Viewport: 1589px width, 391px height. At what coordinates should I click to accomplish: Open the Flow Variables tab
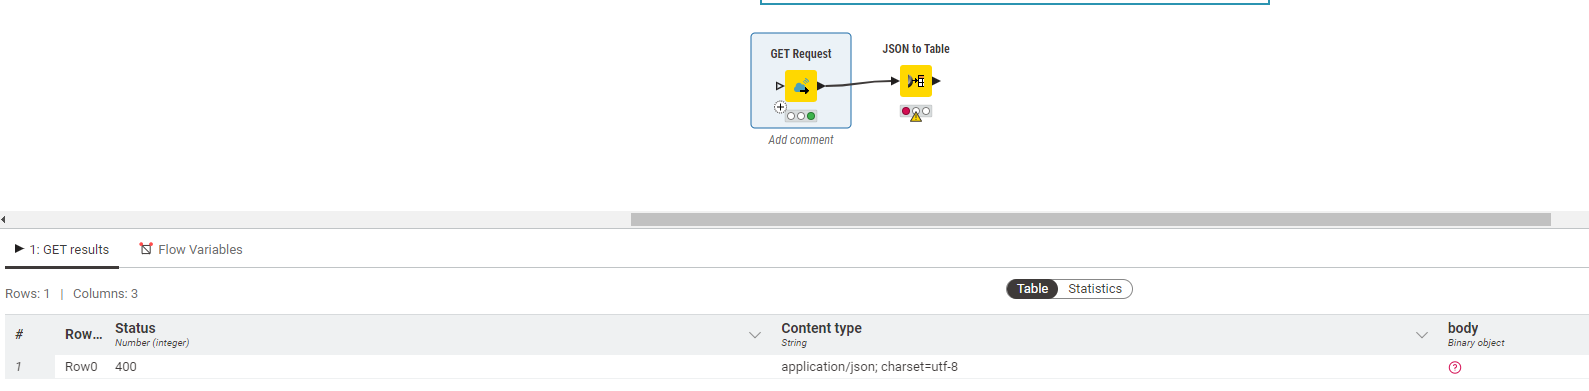(191, 249)
